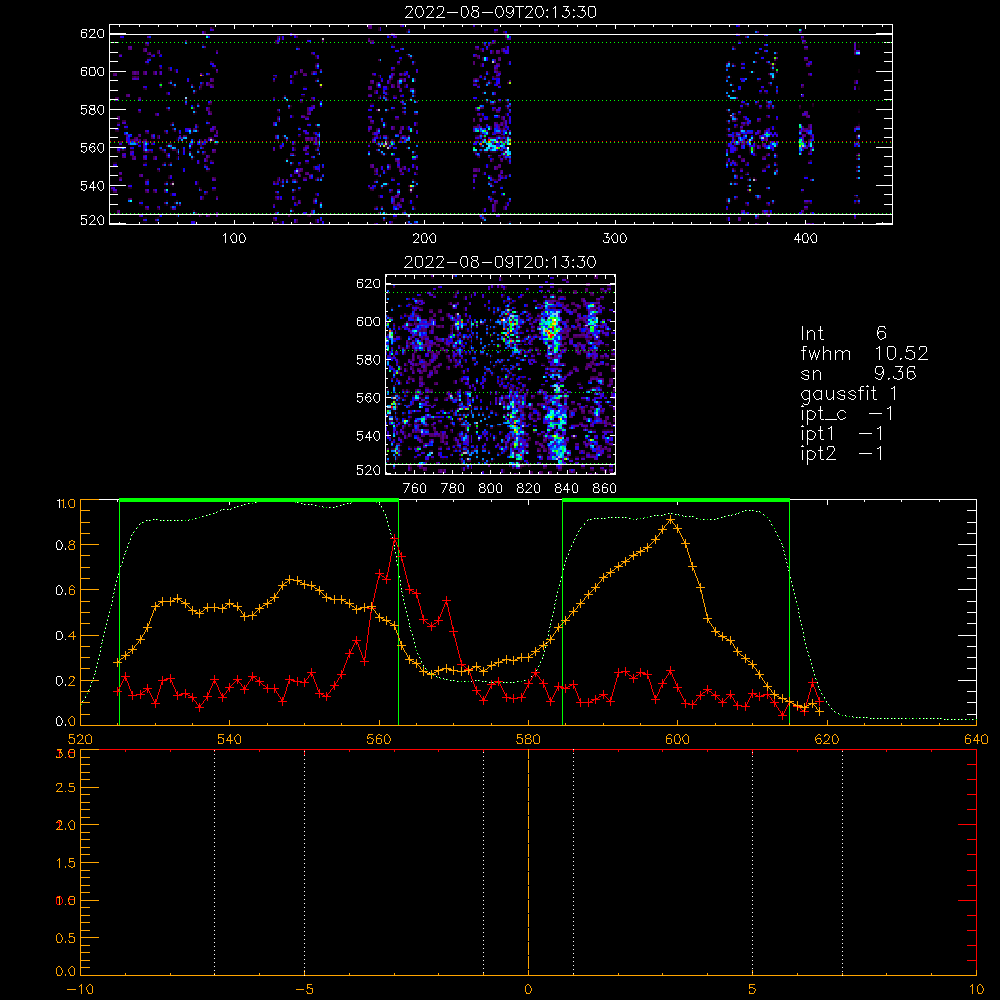This screenshot has height=1000, width=1000.
Task: Click the '0.4' y-axis label on profile plot
Action: 65,636
